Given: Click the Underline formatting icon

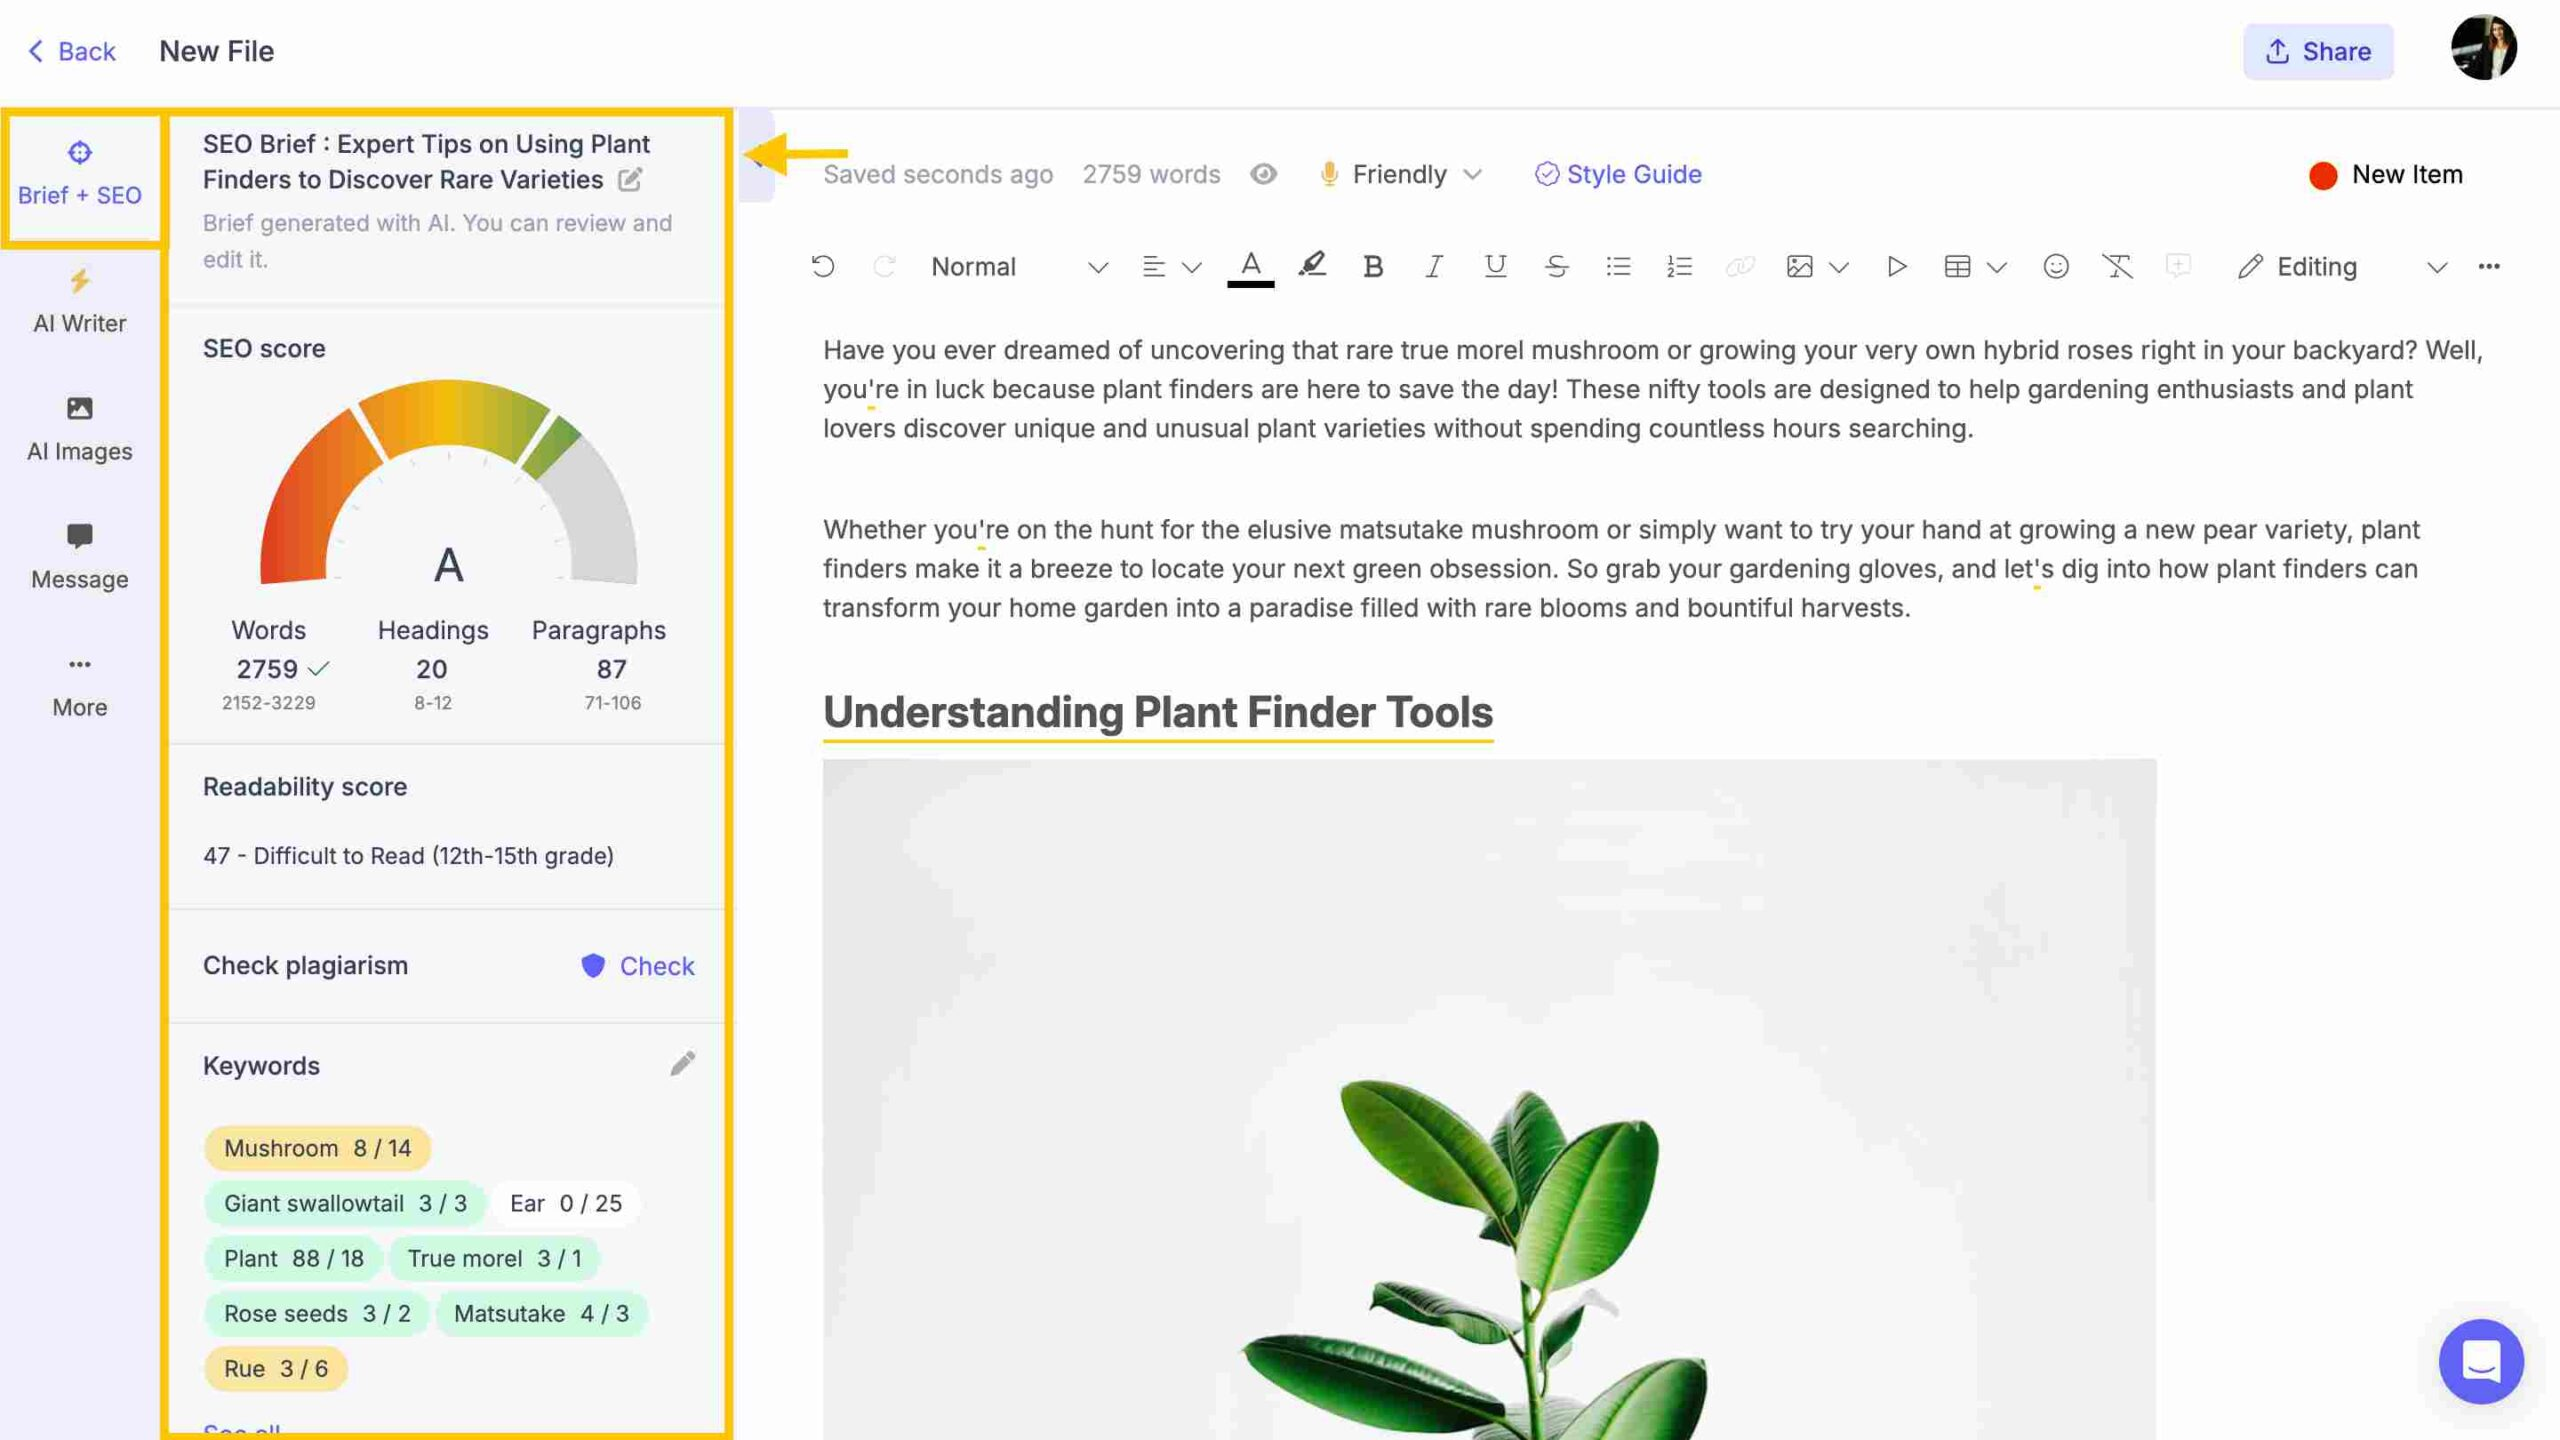Looking at the screenshot, I should tap(1493, 267).
